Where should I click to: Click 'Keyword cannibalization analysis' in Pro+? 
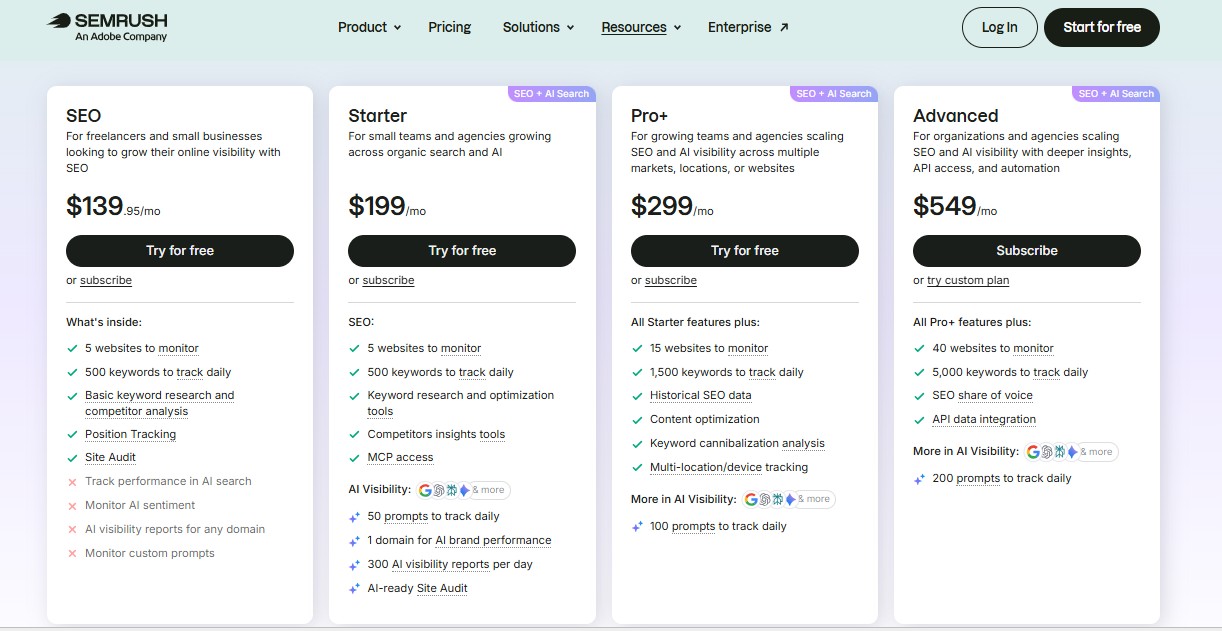pyautogui.click(x=737, y=443)
